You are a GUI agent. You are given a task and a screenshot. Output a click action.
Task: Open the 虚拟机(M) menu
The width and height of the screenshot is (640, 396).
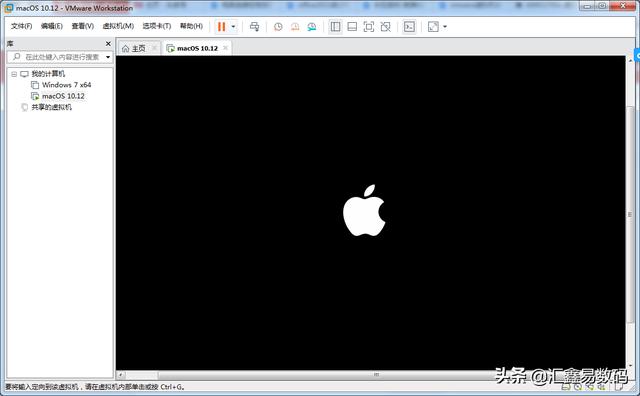pyautogui.click(x=118, y=26)
